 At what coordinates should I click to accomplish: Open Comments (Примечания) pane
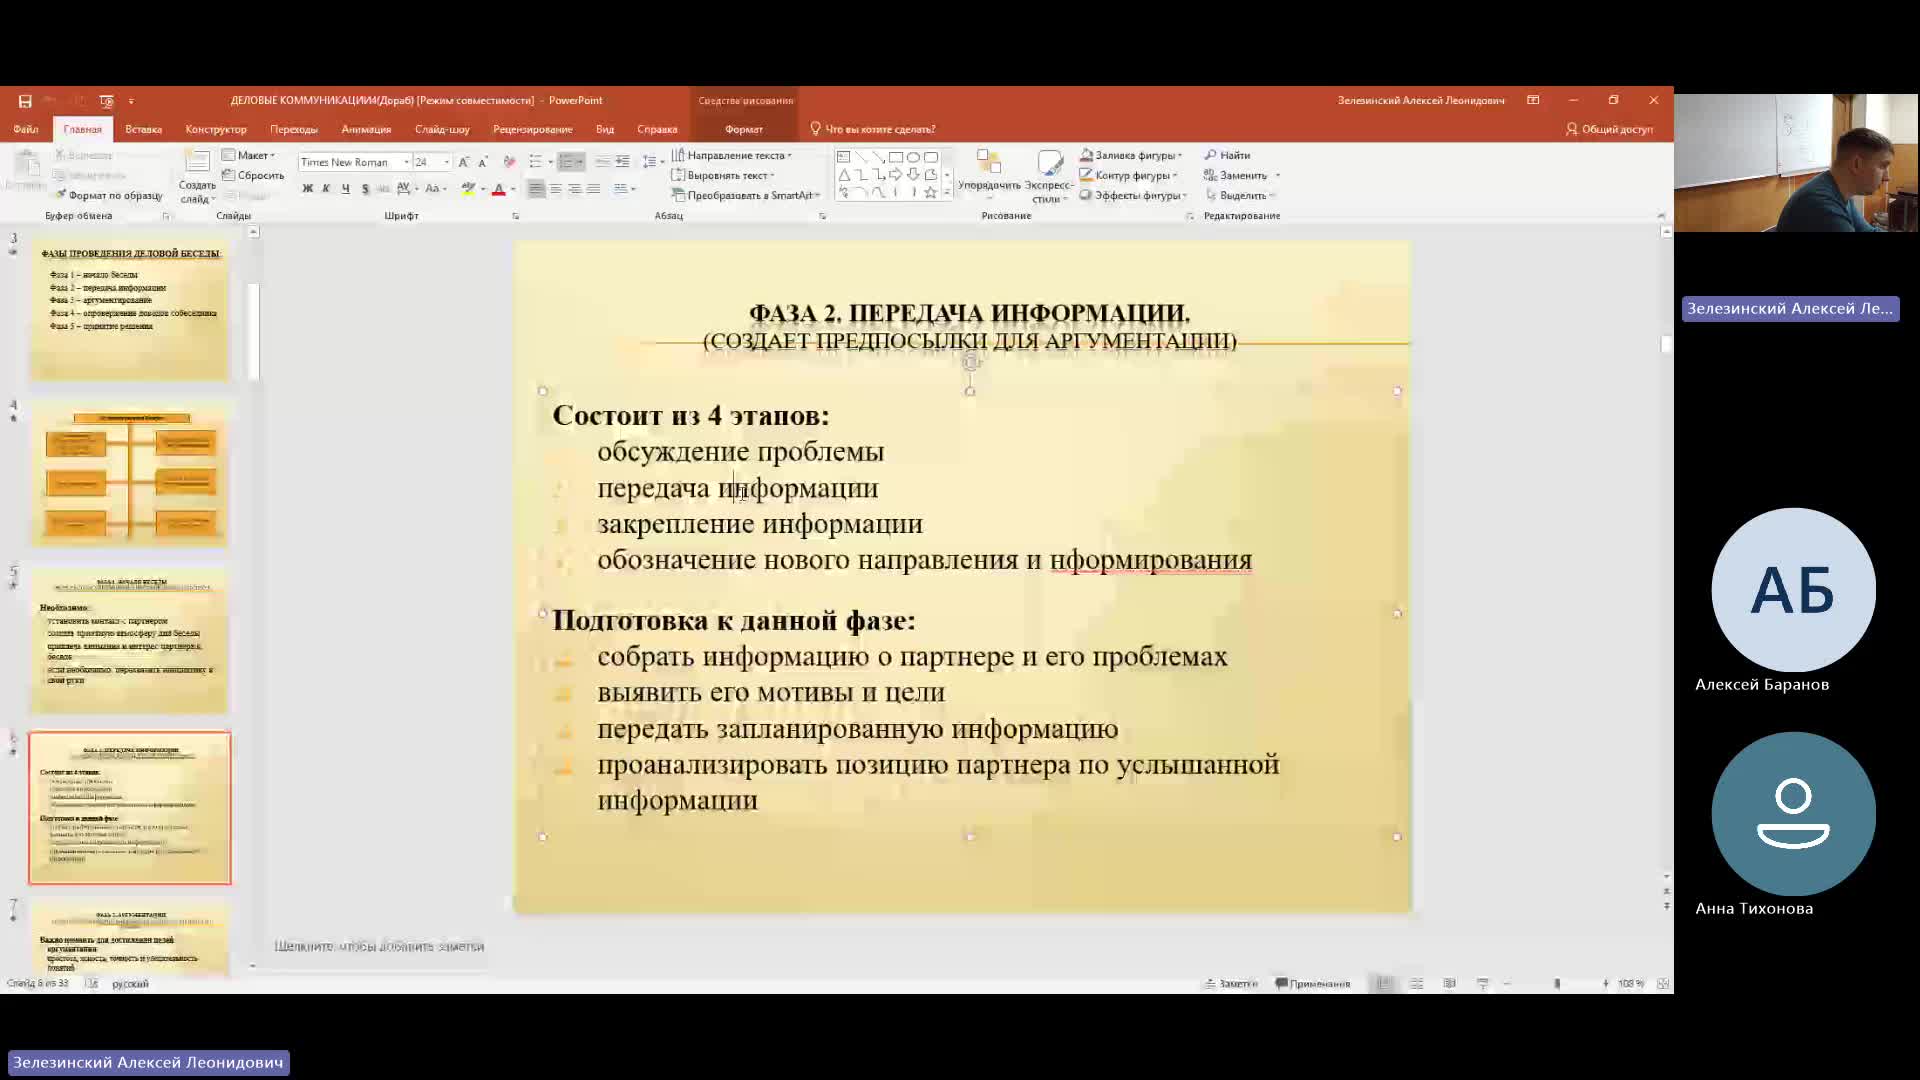1313,984
